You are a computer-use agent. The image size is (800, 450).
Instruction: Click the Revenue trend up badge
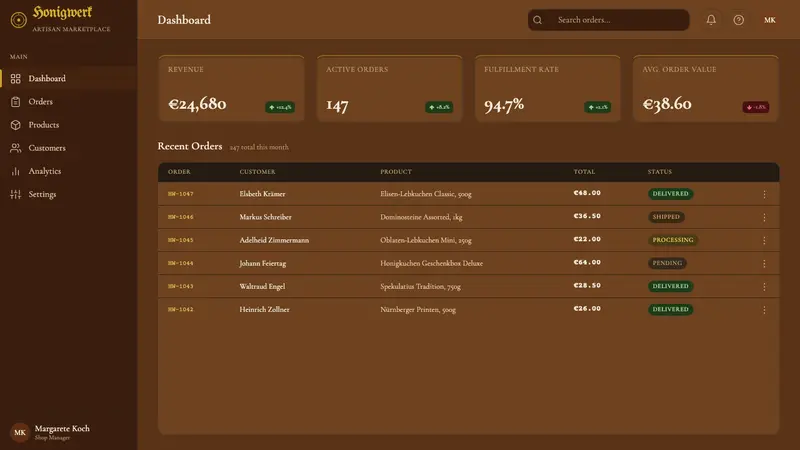point(280,107)
